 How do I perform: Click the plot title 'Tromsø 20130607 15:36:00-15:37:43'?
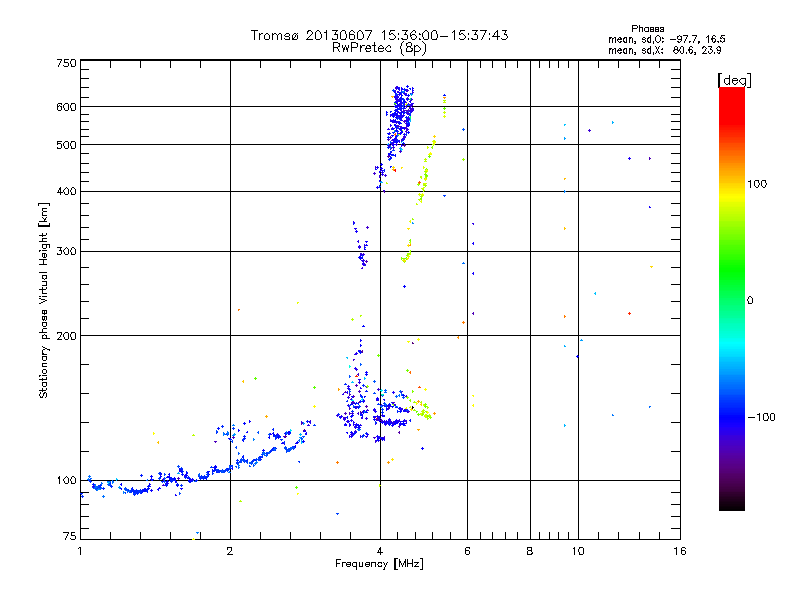tap(379, 35)
